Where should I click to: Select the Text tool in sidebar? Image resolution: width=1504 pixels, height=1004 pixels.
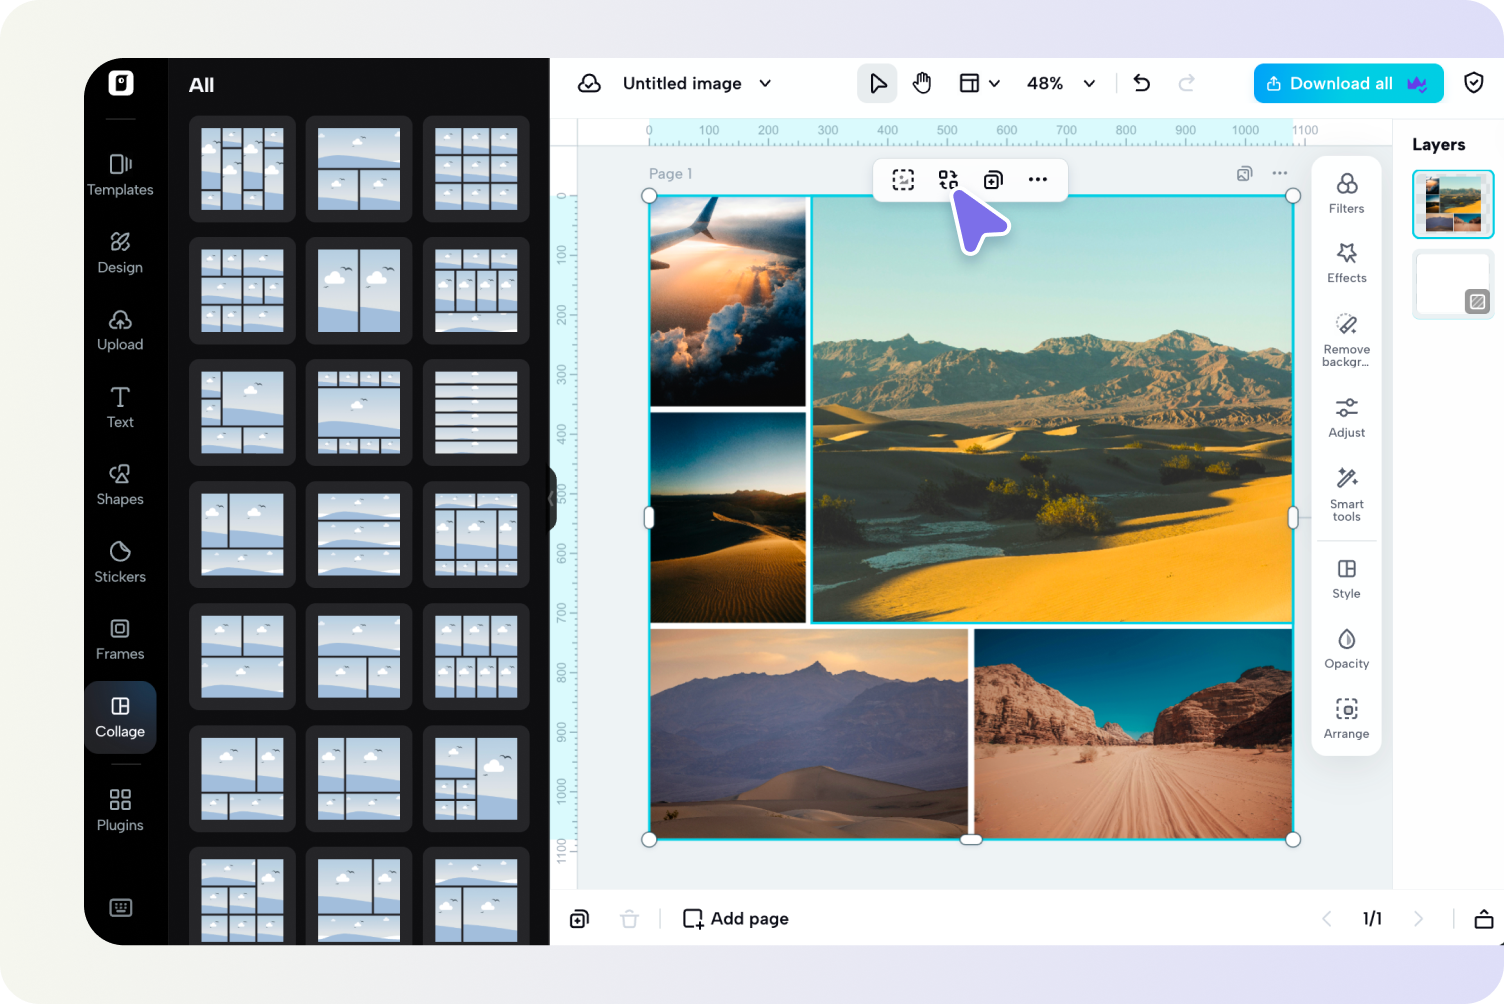pos(120,408)
